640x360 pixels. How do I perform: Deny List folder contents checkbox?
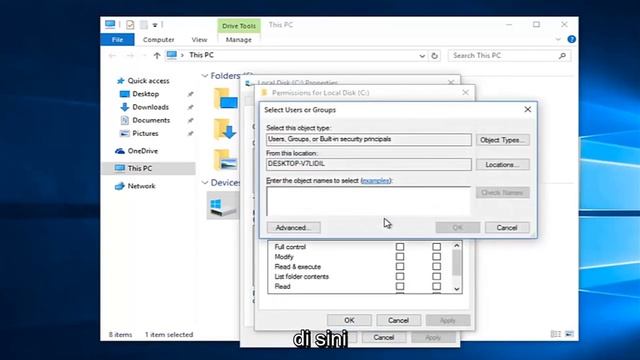436,276
